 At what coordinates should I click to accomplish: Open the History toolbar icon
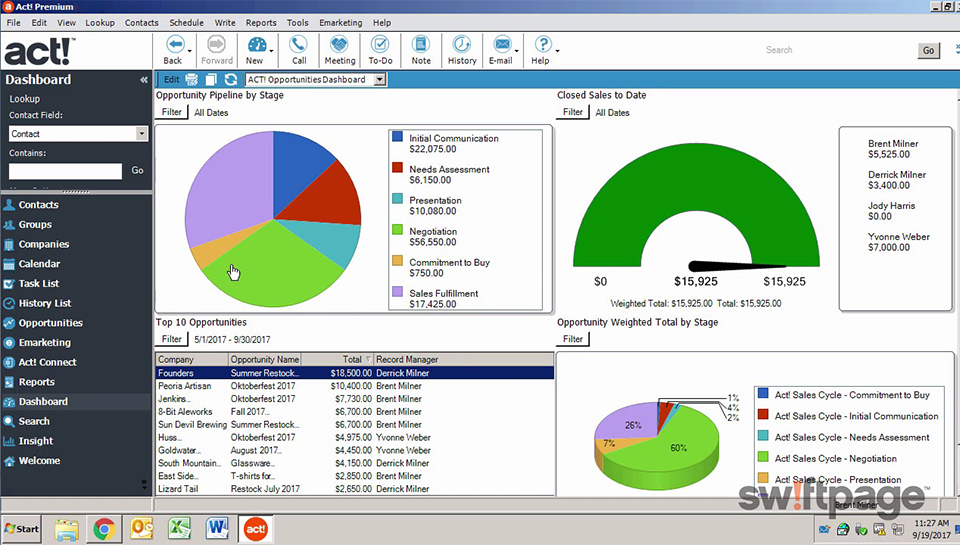462,45
